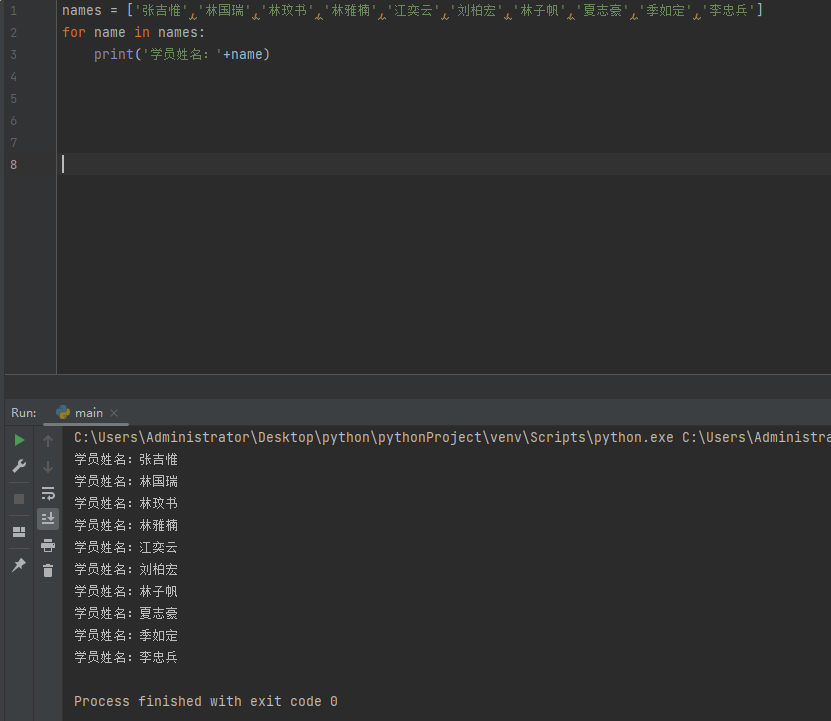The height and width of the screenshot is (721, 831).
Task: Open run configuration wrench icon
Action: coord(19,466)
